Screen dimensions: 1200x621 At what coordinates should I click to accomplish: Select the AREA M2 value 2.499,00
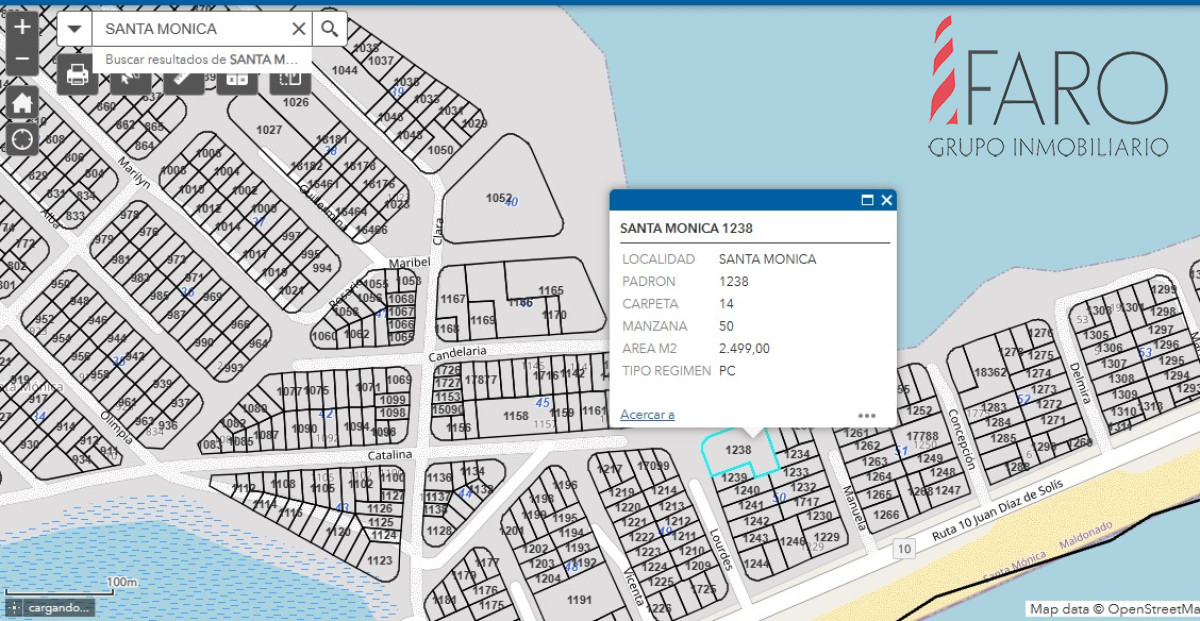coord(744,348)
